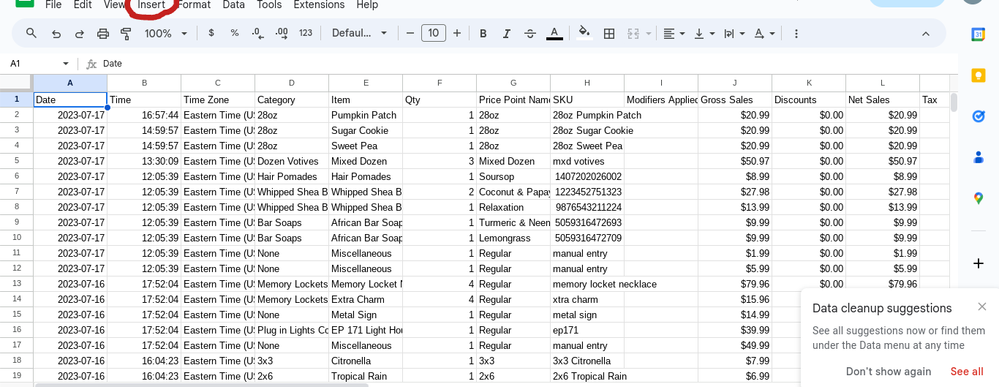
Task: Select column J header
Action: pos(735,83)
